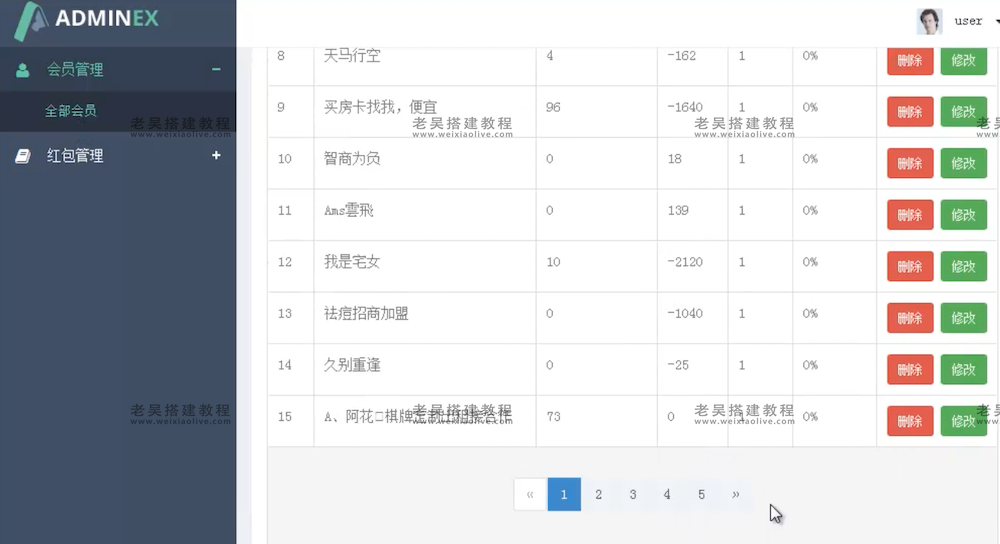Viewport: 1000px width, 544px height.
Task: Edit row 14 久别重逢
Action: point(964,369)
